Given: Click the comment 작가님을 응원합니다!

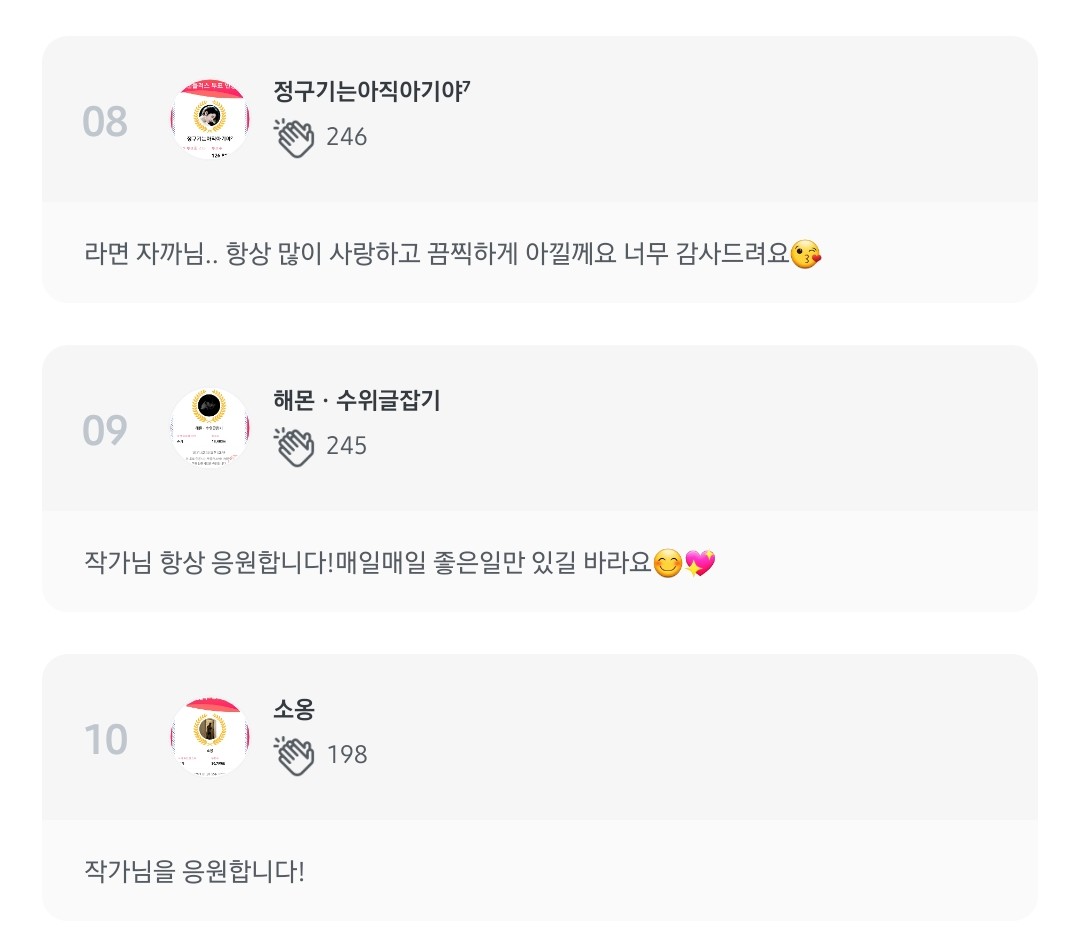Looking at the screenshot, I should [195, 871].
